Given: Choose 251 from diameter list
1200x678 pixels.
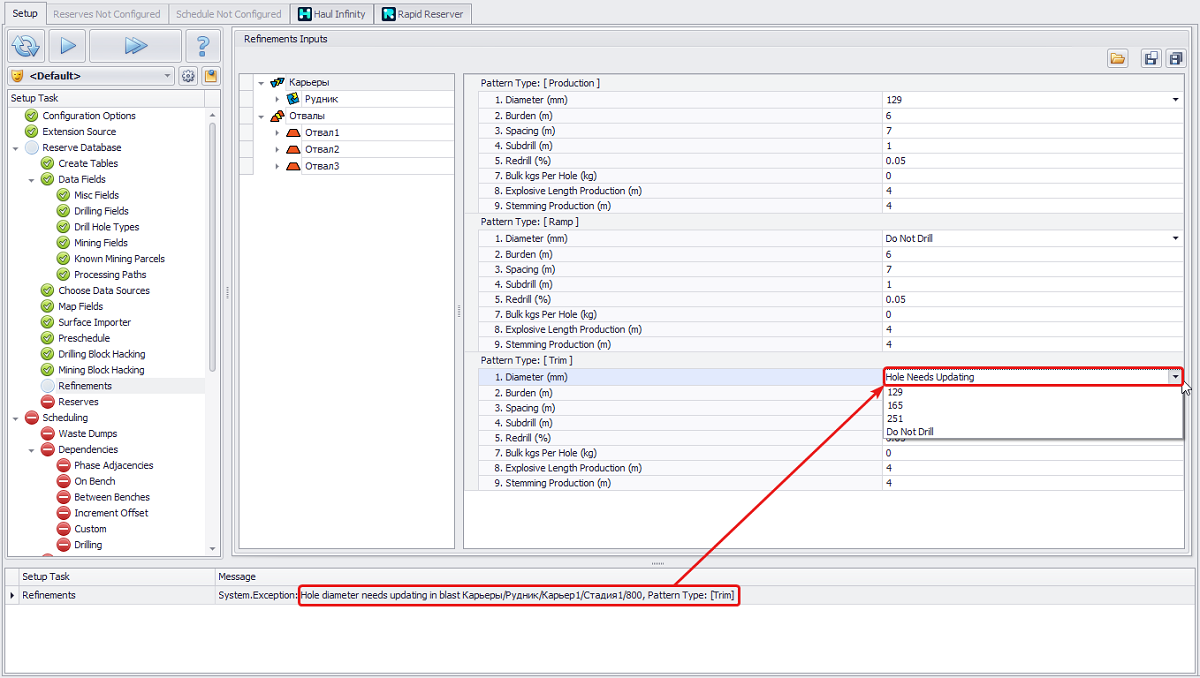Looking at the screenshot, I should 1032,419.
